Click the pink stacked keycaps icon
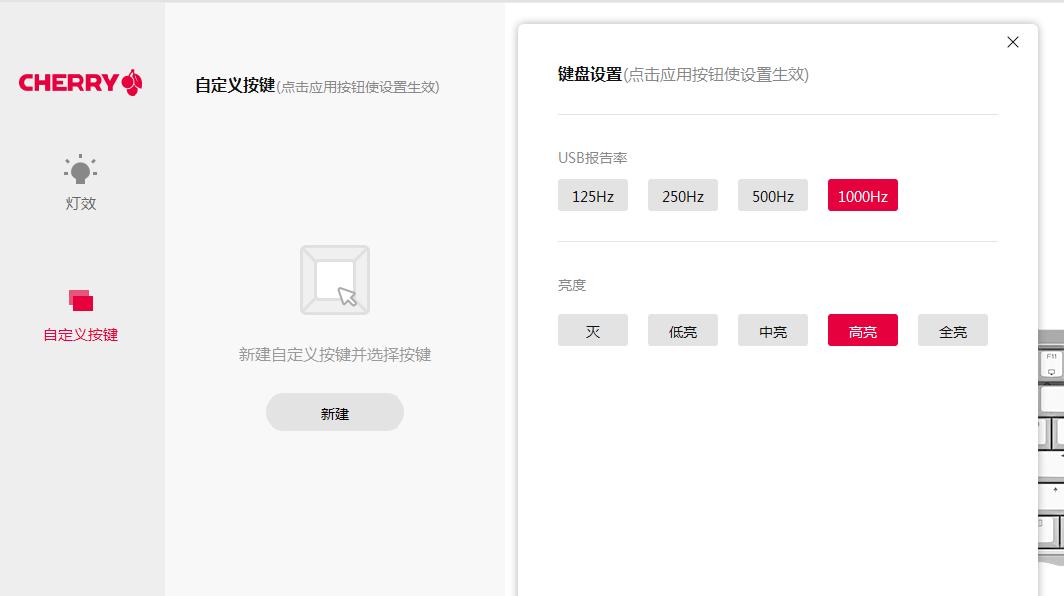Viewport: 1064px width, 596px height. [80, 300]
